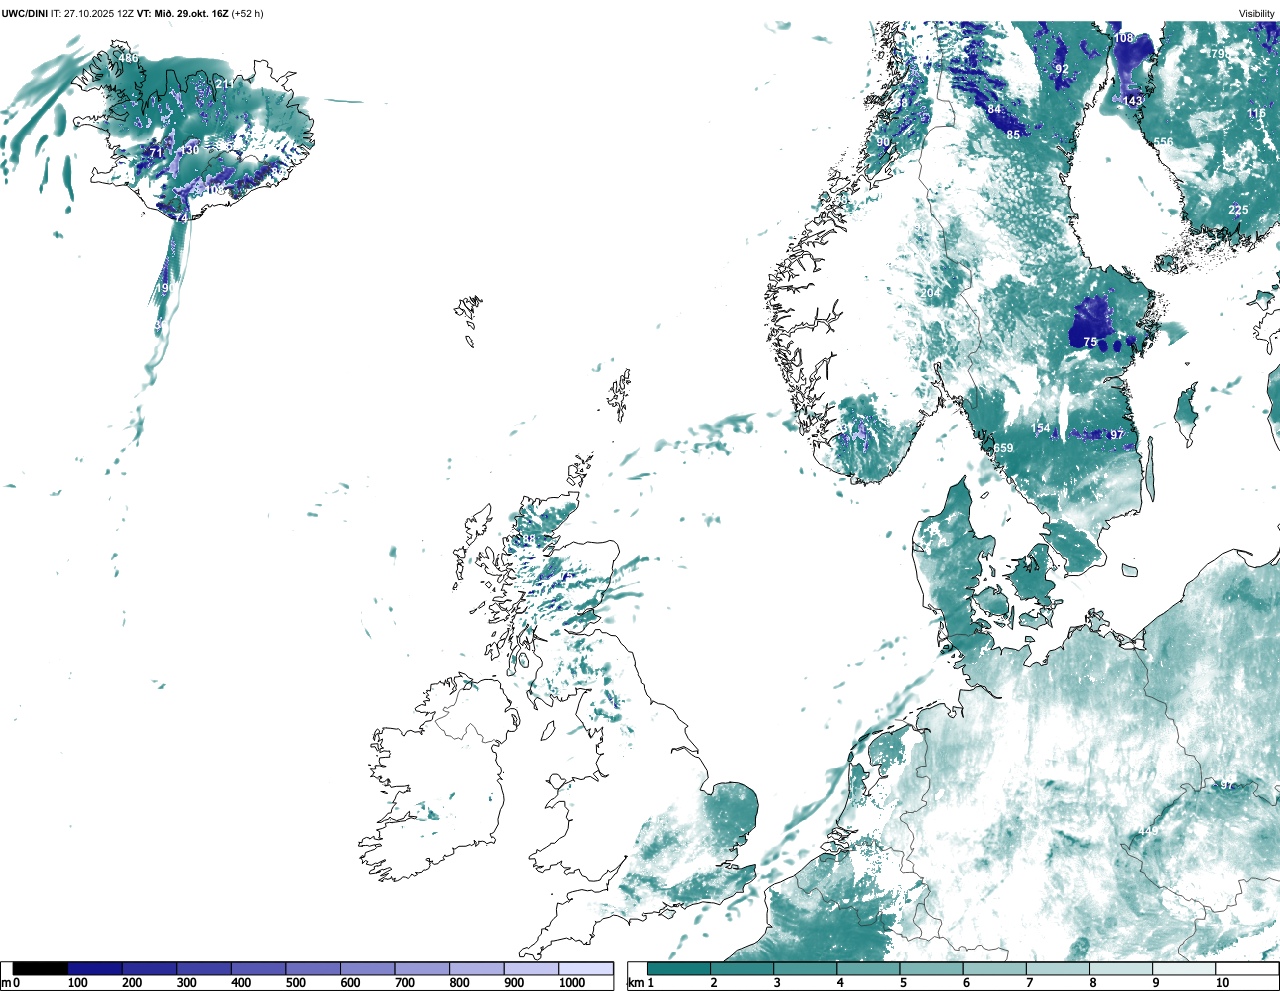This screenshot has width=1280, height=991.
Task: Pick the legend swatch between 600 and 700 m
Action: (x=368, y=968)
